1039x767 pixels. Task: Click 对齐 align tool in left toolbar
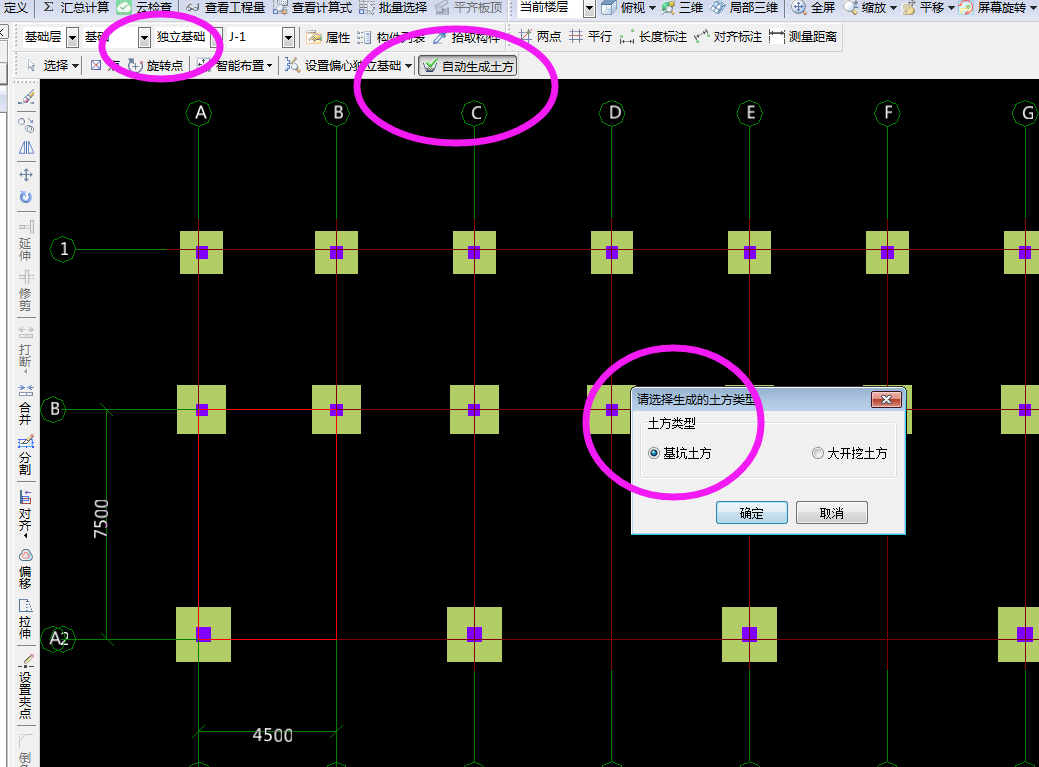click(x=25, y=513)
